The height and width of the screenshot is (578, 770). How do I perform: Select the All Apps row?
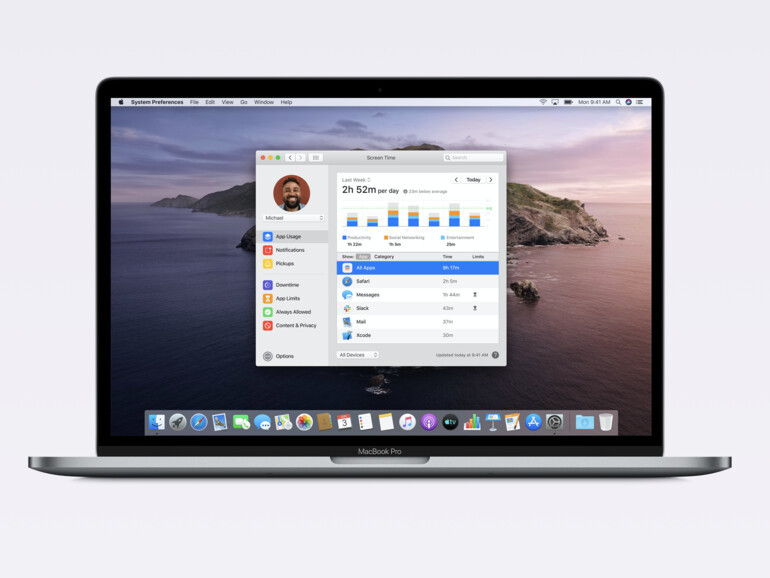(417, 268)
